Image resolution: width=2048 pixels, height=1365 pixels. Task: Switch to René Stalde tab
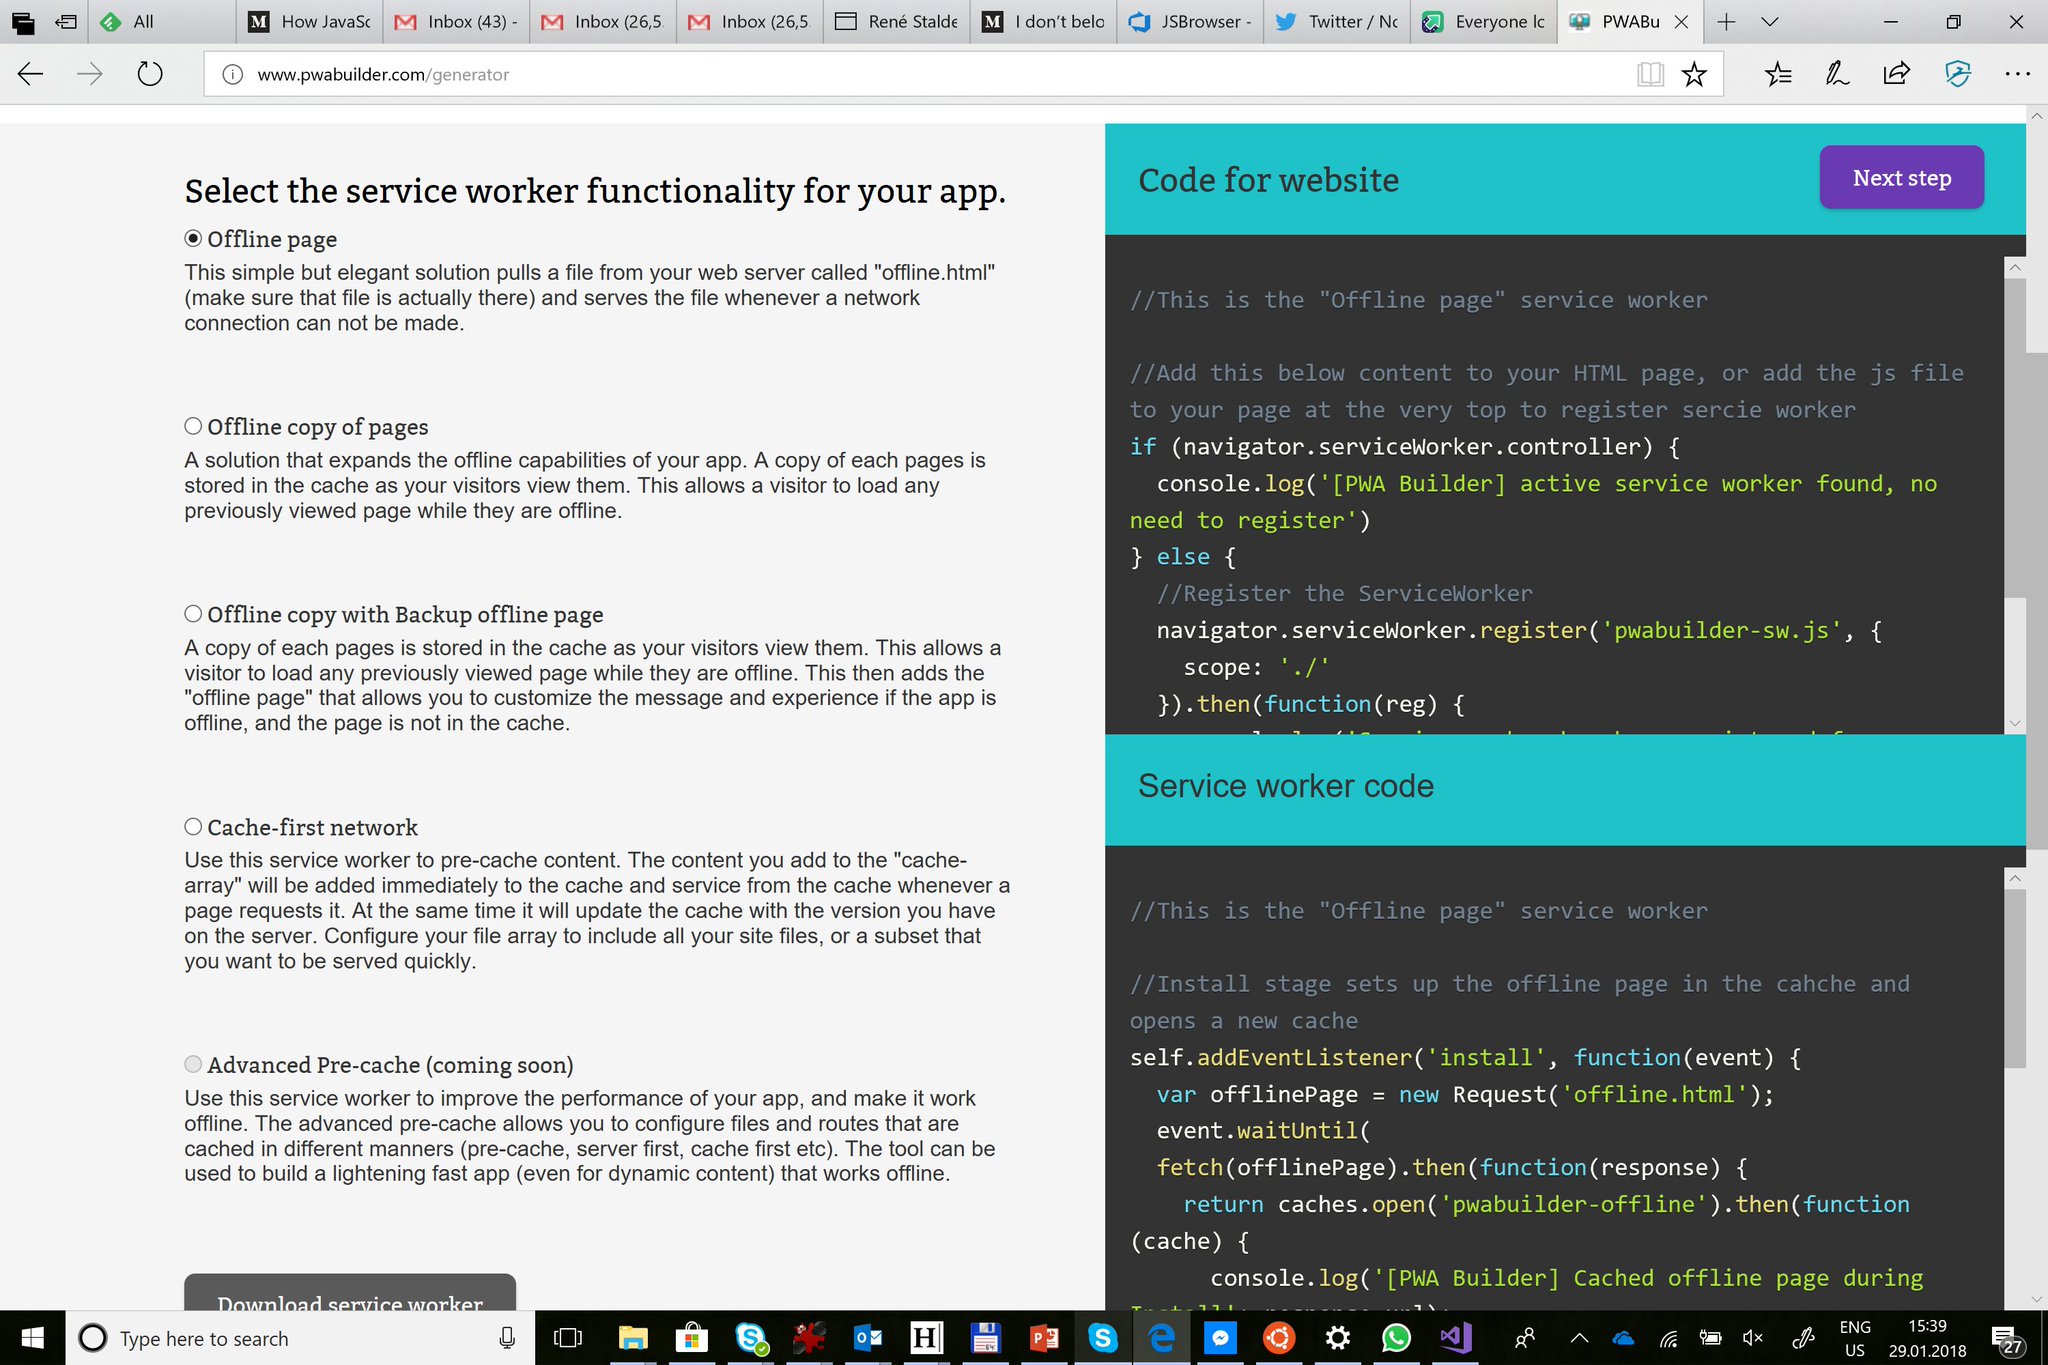click(x=896, y=21)
